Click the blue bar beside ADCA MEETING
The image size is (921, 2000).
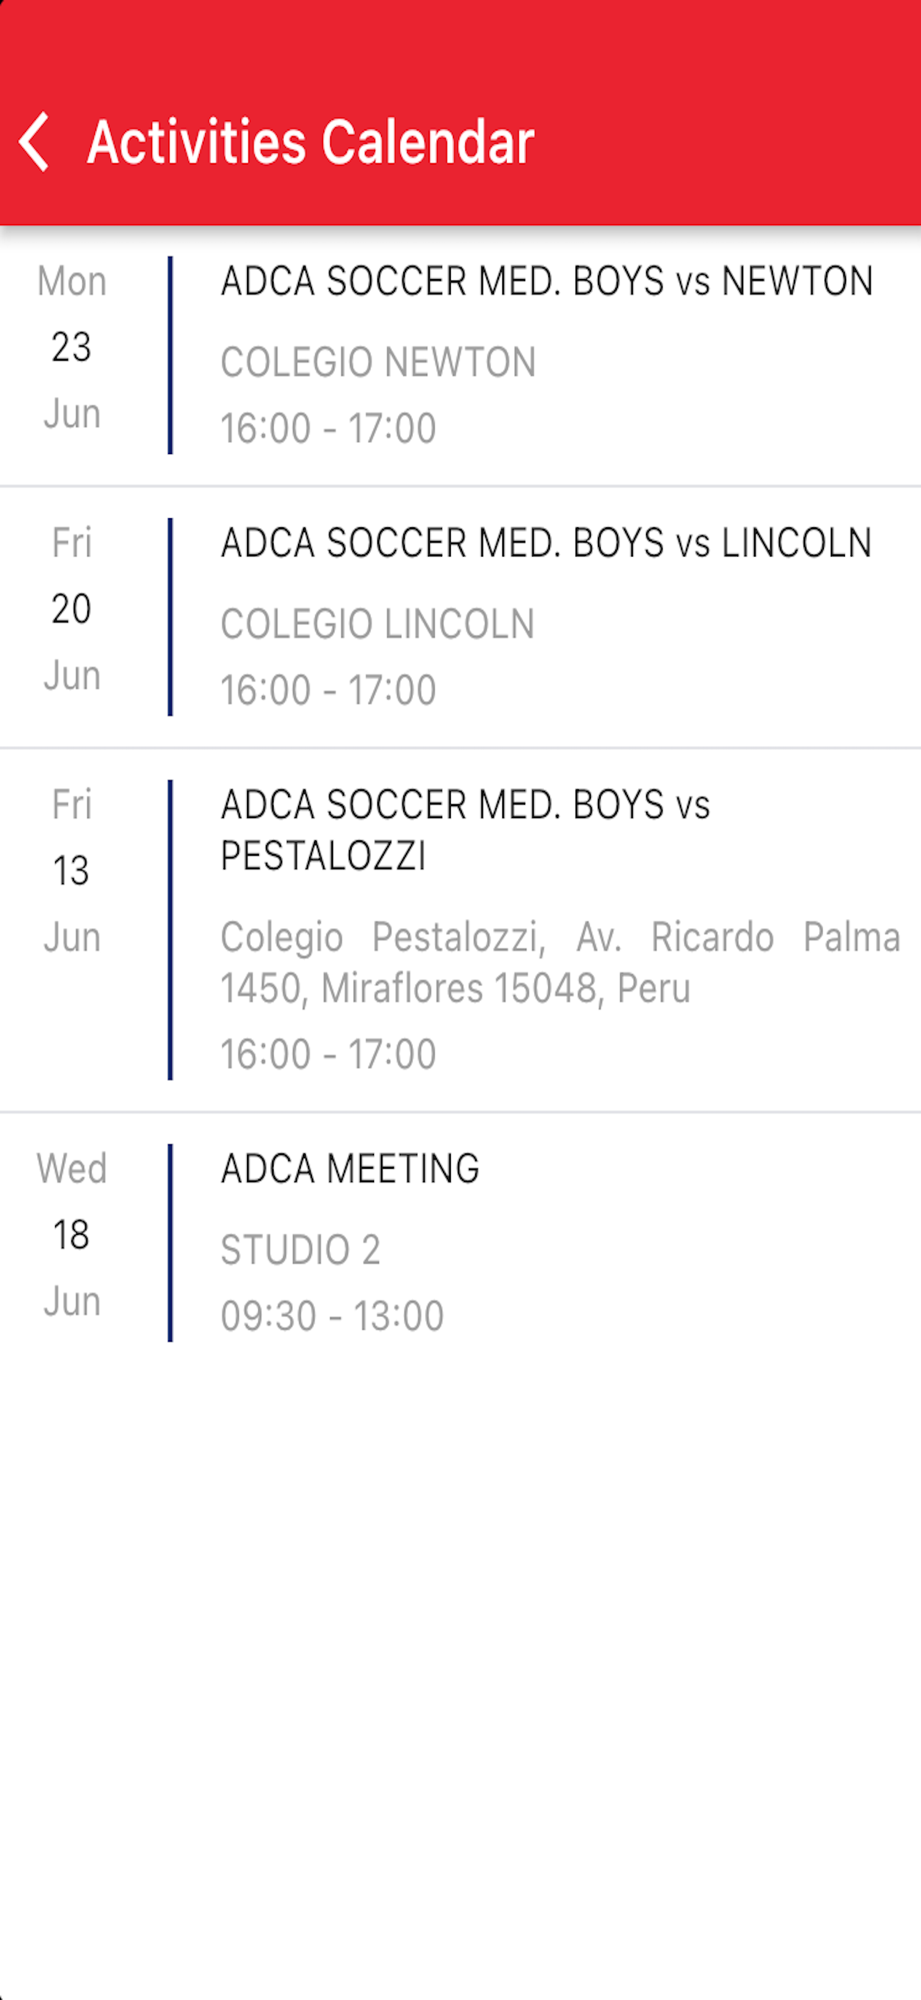click(170, 1243)
